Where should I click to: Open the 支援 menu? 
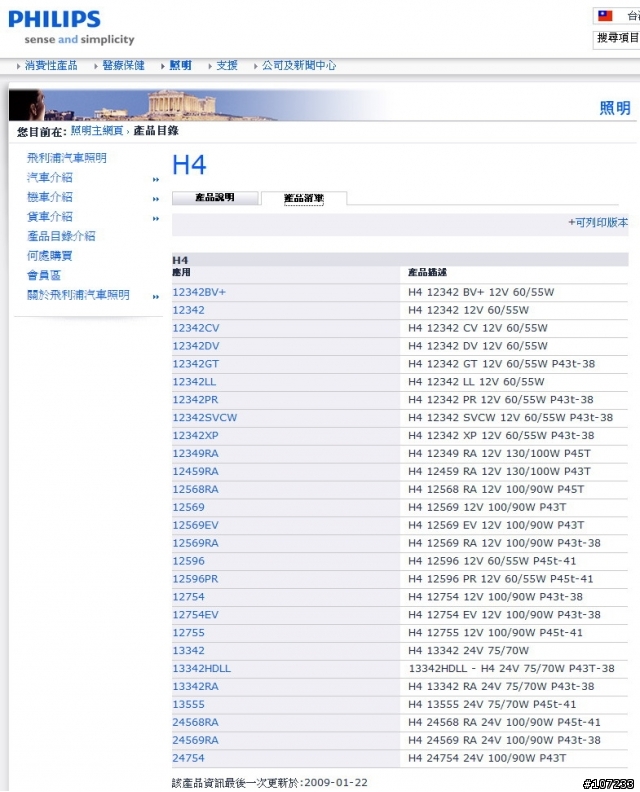click(x=227, y=66)
